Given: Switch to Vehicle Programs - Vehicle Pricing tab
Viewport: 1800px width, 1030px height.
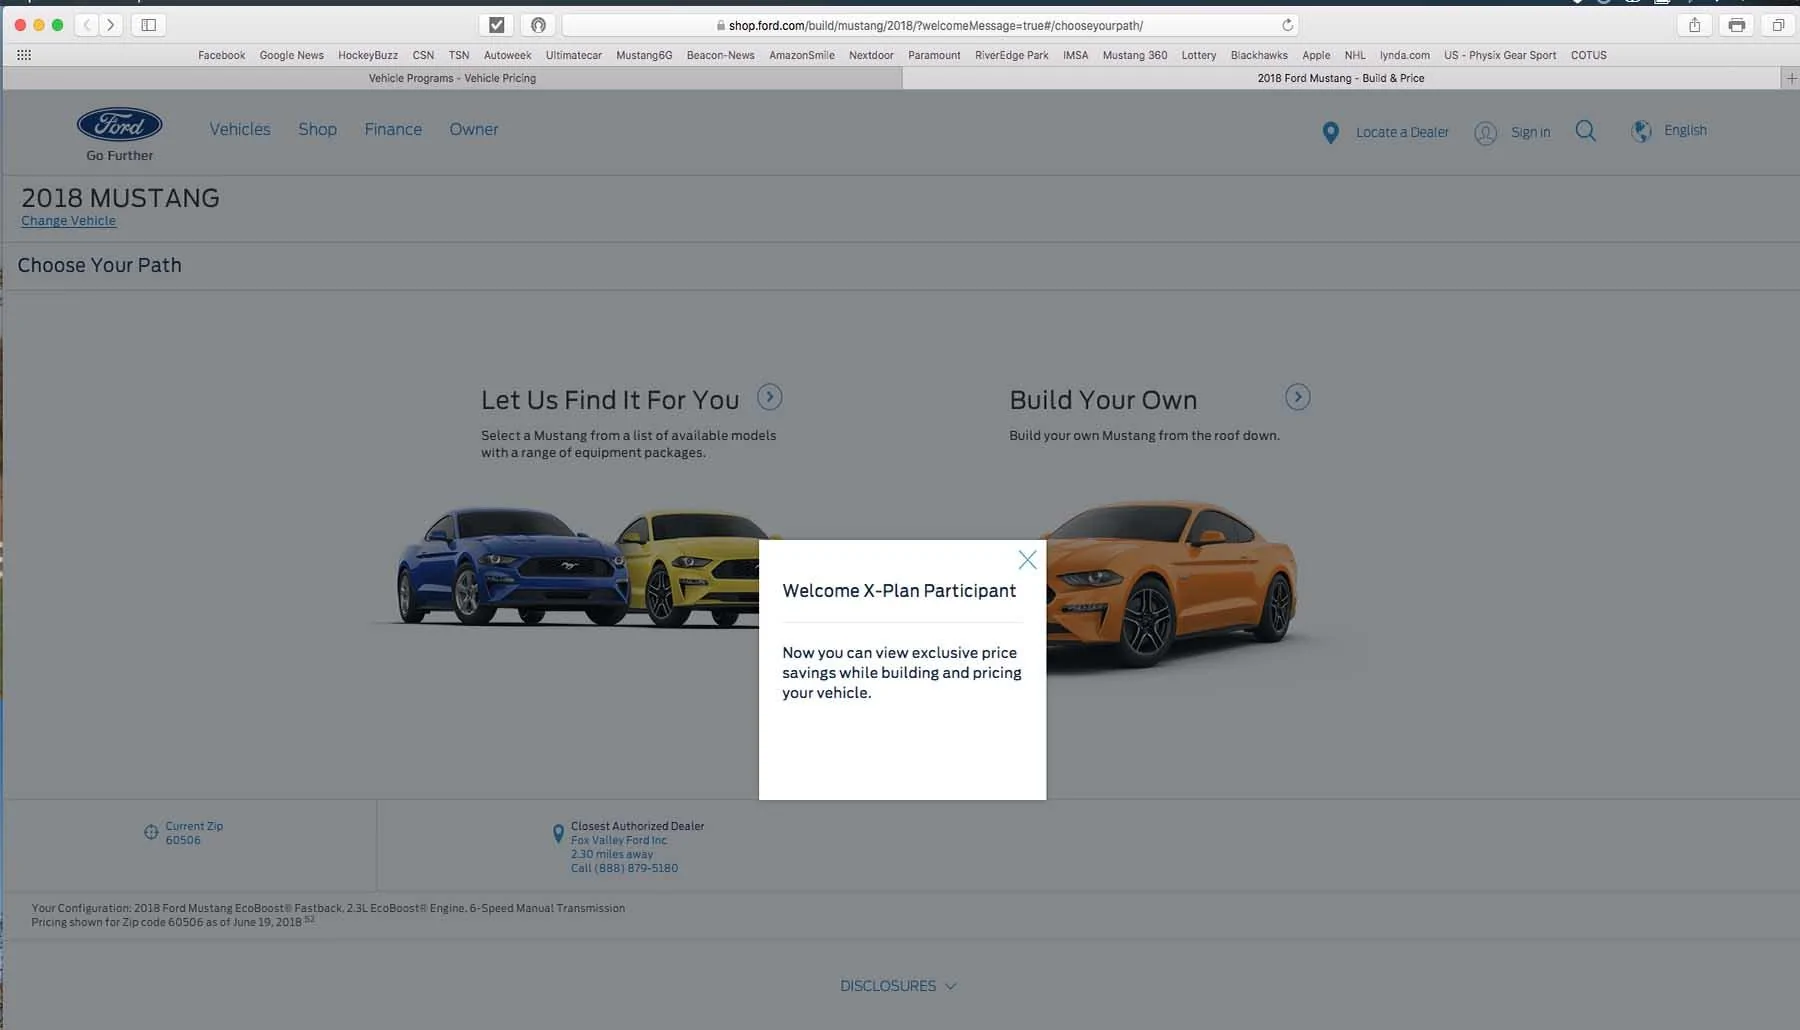Looking at the screenshot, I should tap(452, 78).
